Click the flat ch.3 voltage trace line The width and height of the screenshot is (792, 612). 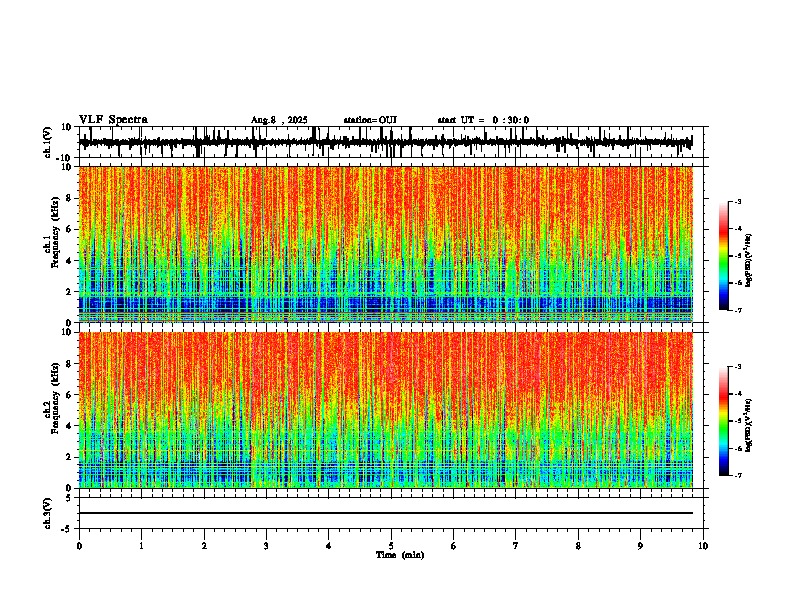[386, 513]
